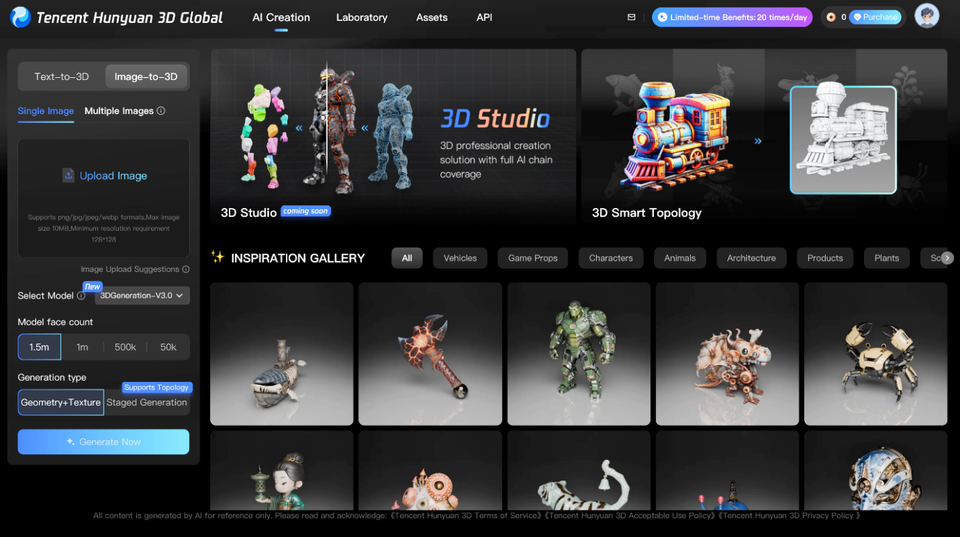Screen dimensions: 960x537
Task: Open the Assets menu item
Action: click(432, 17)
